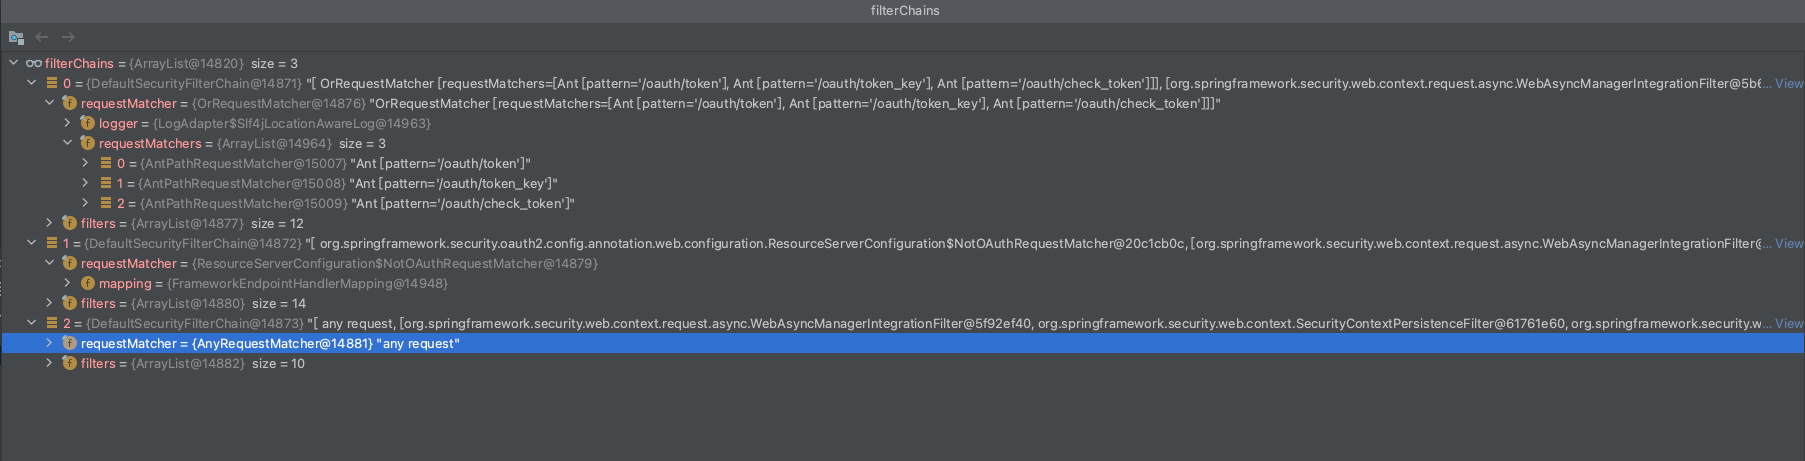
Task: Open View link for DefaultSecurityFilterChain@14871 value
Action: coord(1788,83)
